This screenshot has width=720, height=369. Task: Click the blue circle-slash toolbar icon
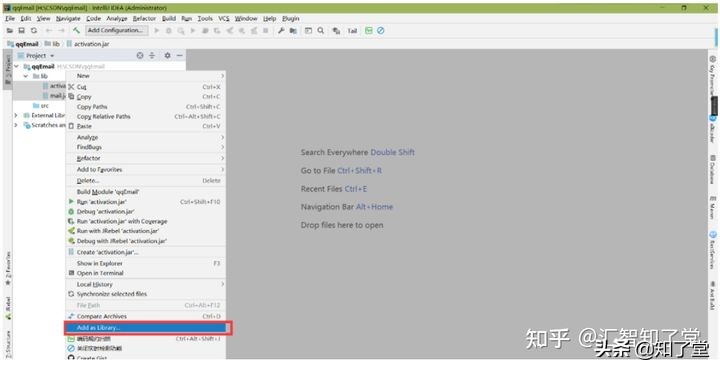point(381,31)
